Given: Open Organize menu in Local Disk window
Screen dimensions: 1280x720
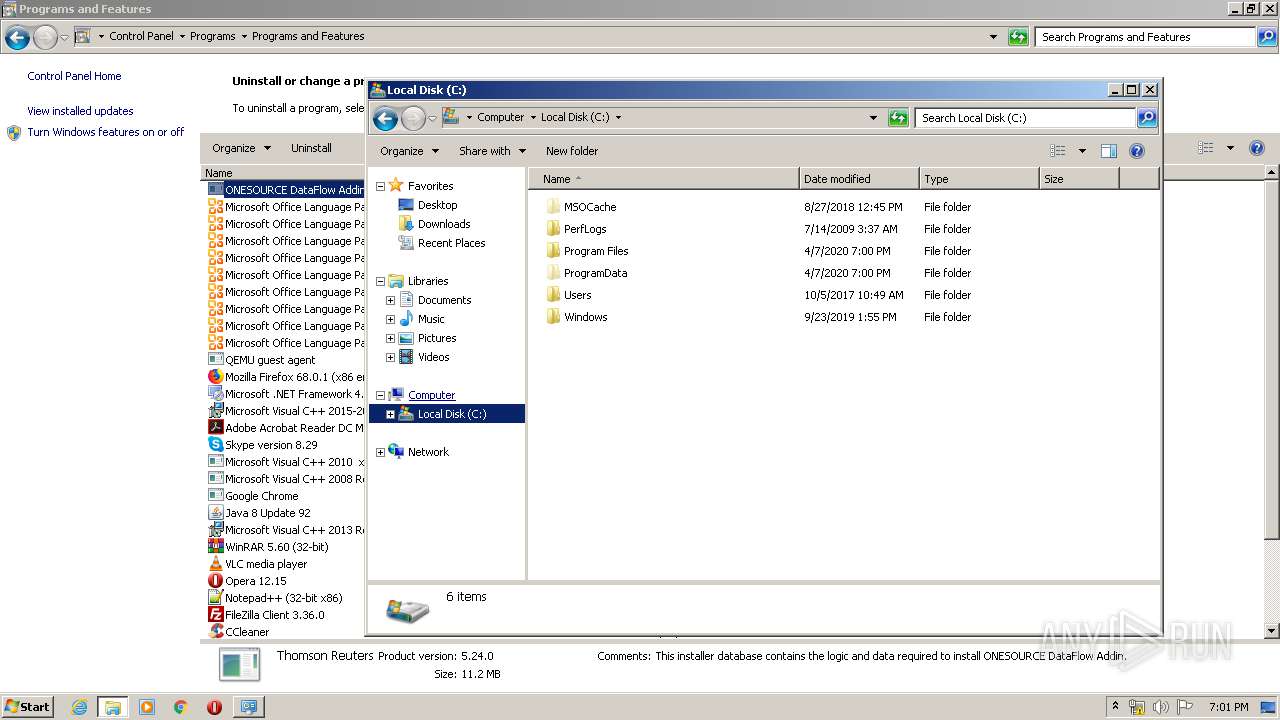Looking at the screenshot, I should tap(409, 151).
